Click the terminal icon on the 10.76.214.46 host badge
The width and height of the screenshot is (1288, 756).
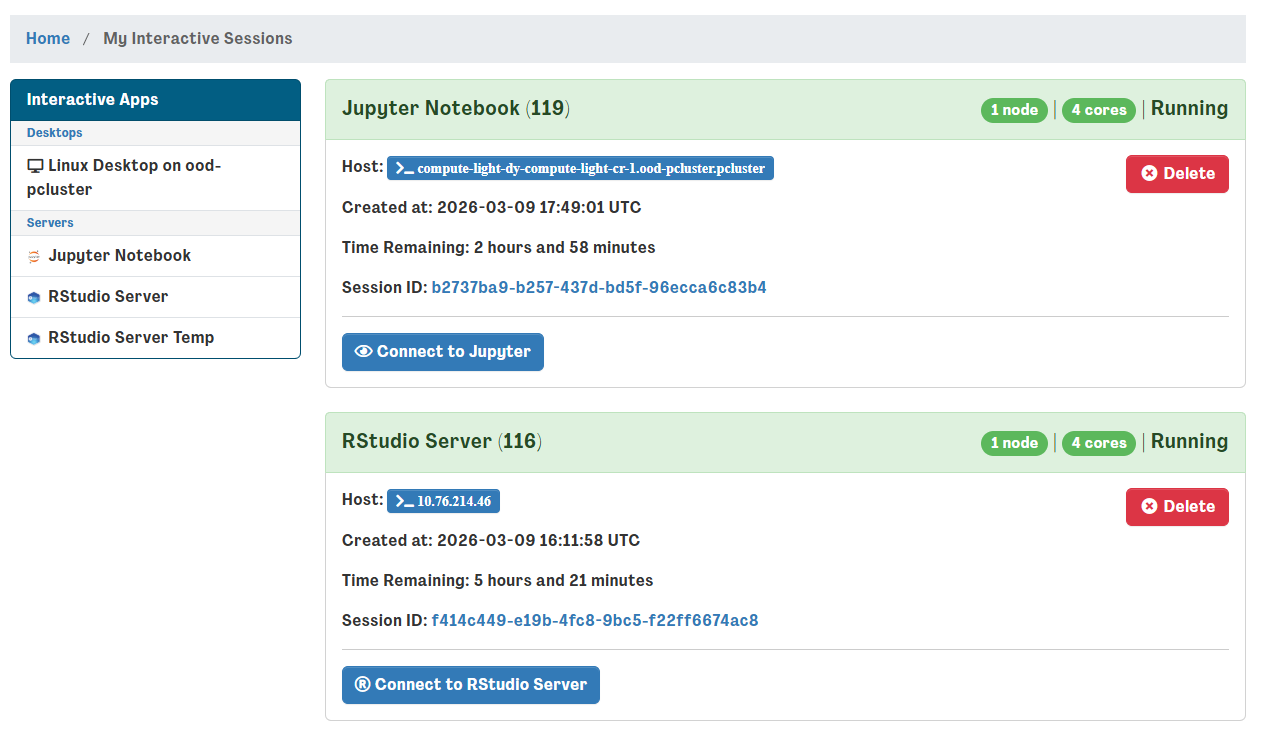[405, 501]
